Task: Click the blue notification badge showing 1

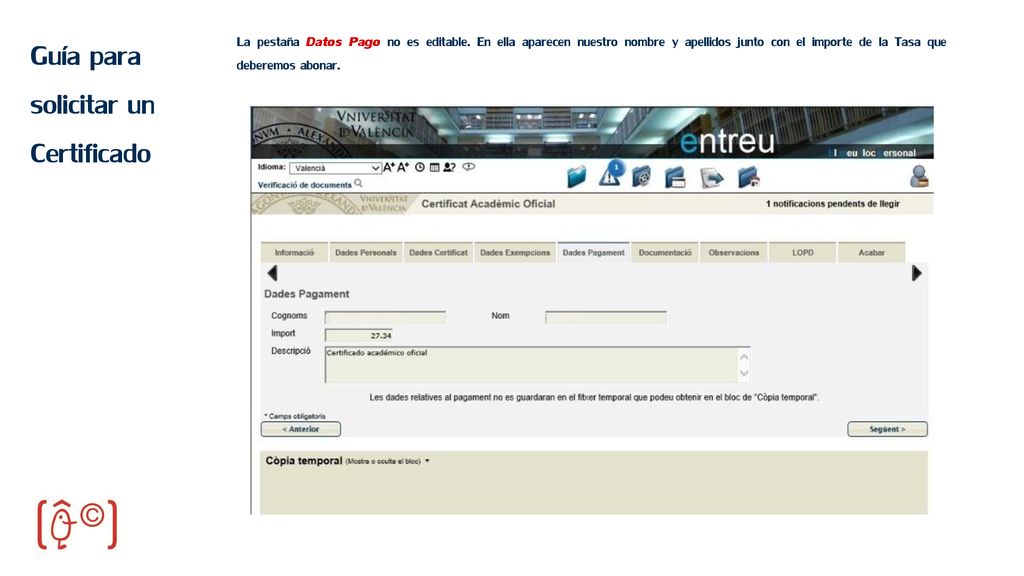Action: pyautogui.click(x=616, y=168)
